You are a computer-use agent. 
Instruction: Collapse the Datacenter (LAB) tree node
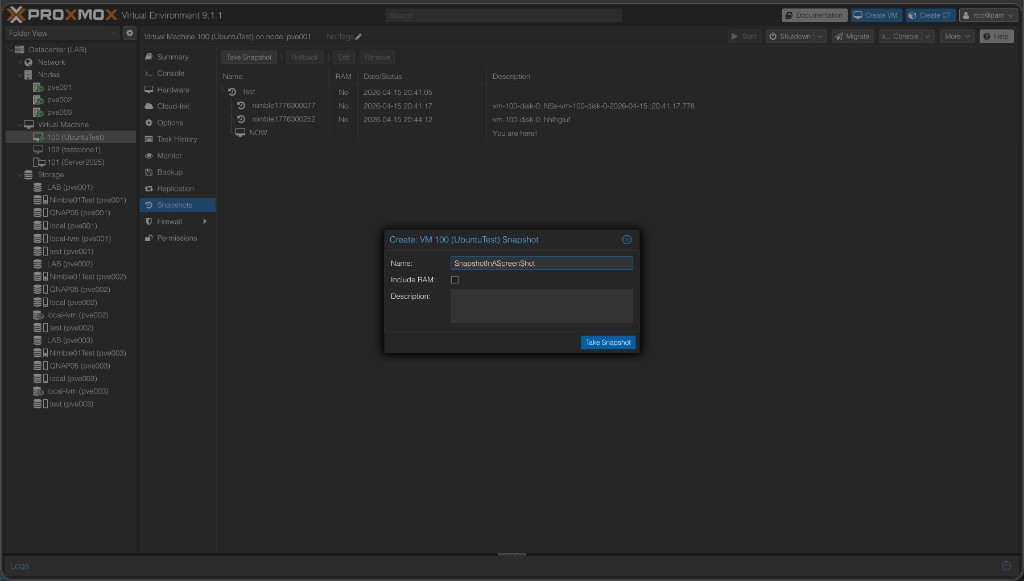pos(12,48)
